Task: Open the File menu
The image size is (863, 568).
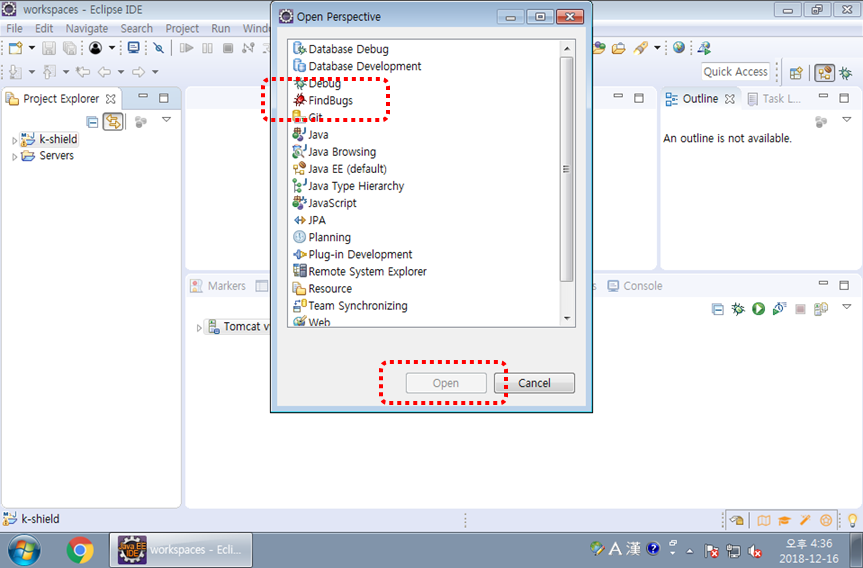Action: click(14, 28)
